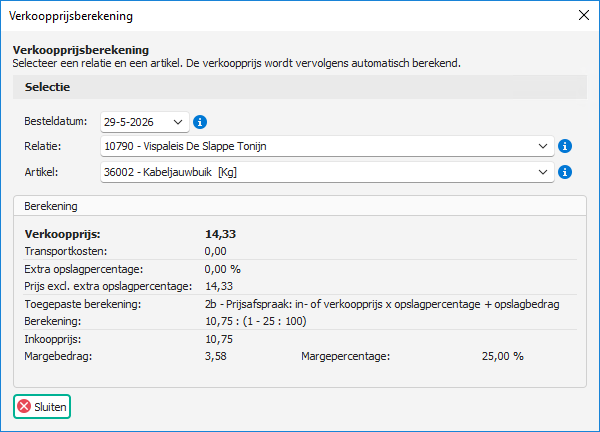Image resolution: width=600 pixels, height=432 pixels.
Task: Click the info icon beside Artikel
Action: tap(565, 172)
